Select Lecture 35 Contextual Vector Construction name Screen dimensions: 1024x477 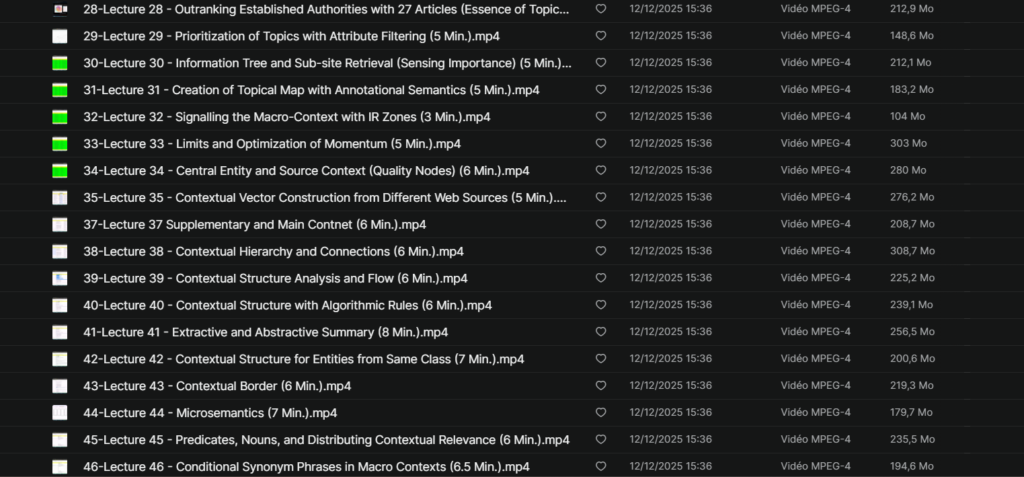tap(325, 197)
